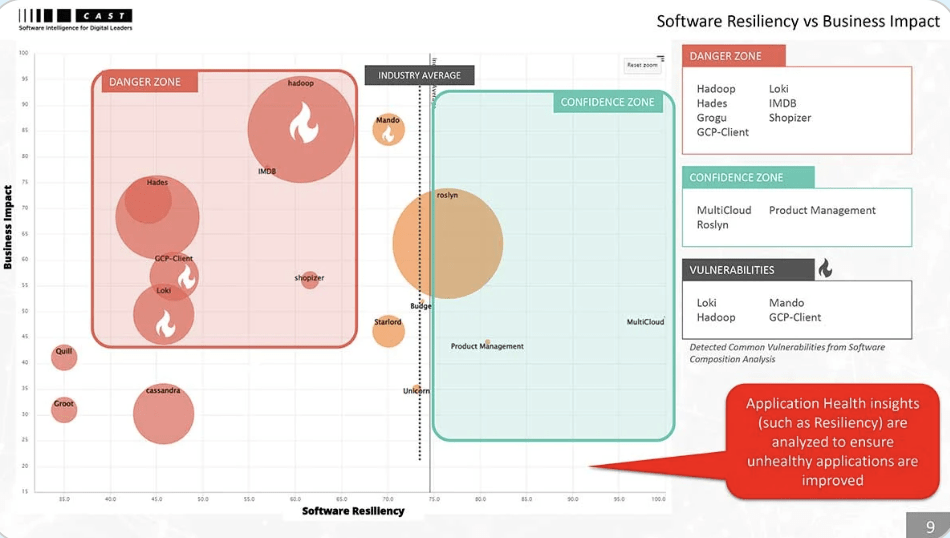This screenshot has height=538, width=950.
Task: Click GCP-Client in the Danger Zone list
Action: pyautogui.click(x=723, y=132)
